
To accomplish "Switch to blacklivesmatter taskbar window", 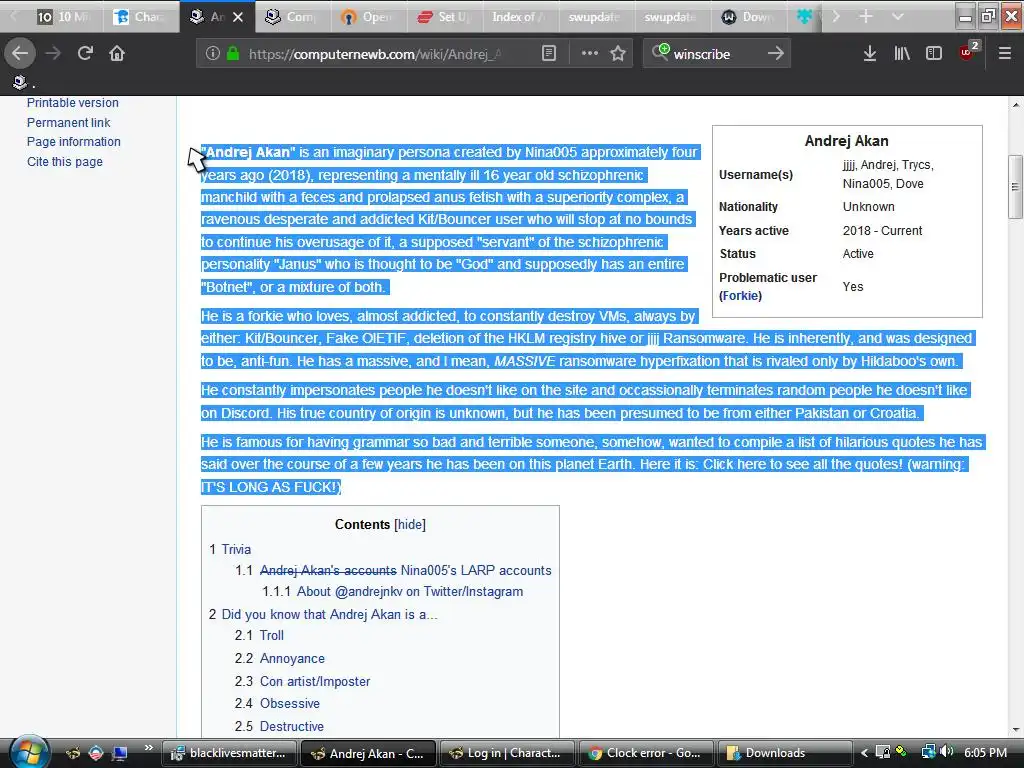I will coord(229,753).
